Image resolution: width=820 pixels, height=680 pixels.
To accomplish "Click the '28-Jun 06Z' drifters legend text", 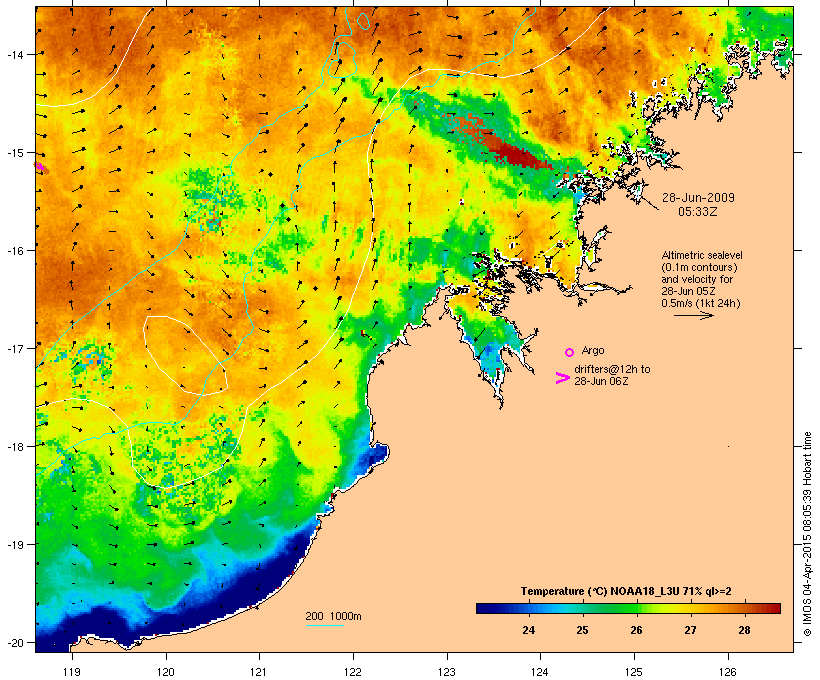I will [x=601, y=381].
